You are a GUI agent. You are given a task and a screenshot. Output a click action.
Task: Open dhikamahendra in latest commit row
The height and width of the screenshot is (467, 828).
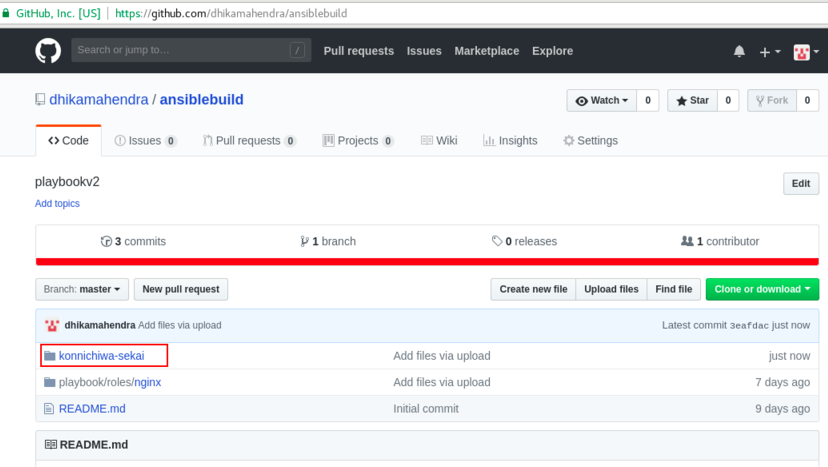[100, 325]
